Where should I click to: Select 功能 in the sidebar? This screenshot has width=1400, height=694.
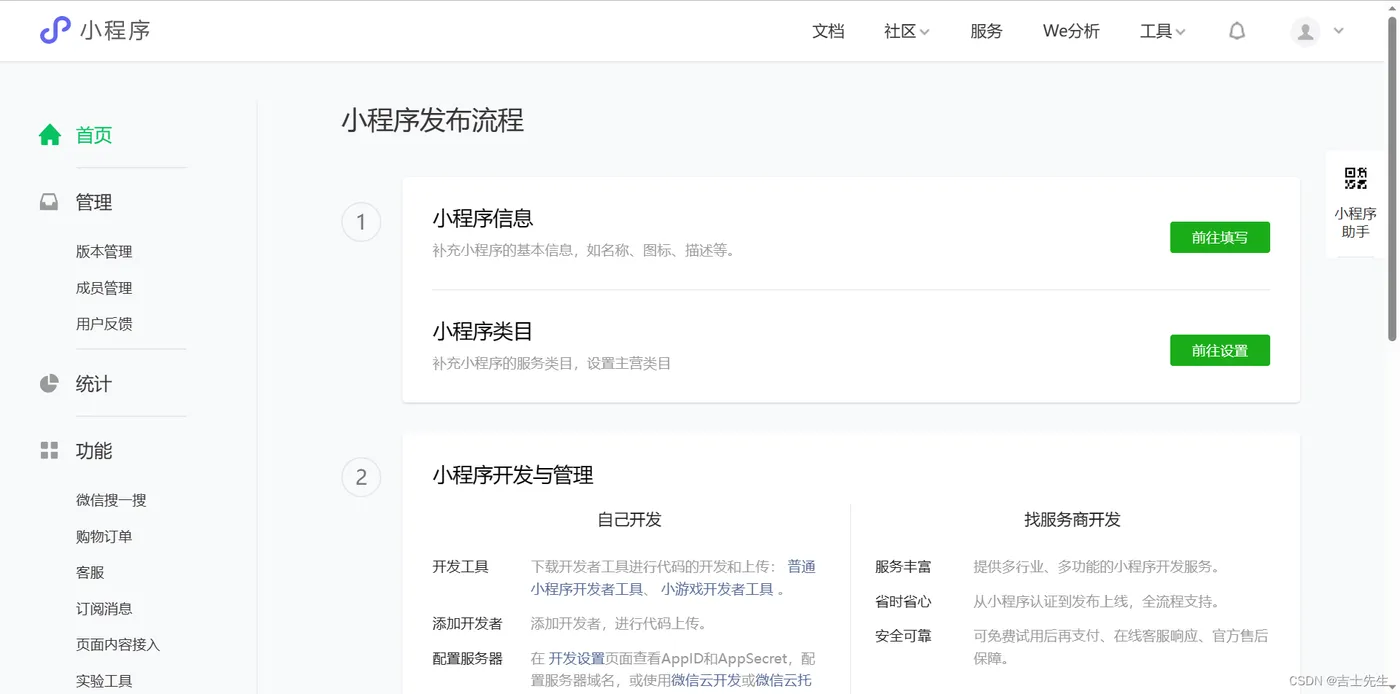coord(94,451)
